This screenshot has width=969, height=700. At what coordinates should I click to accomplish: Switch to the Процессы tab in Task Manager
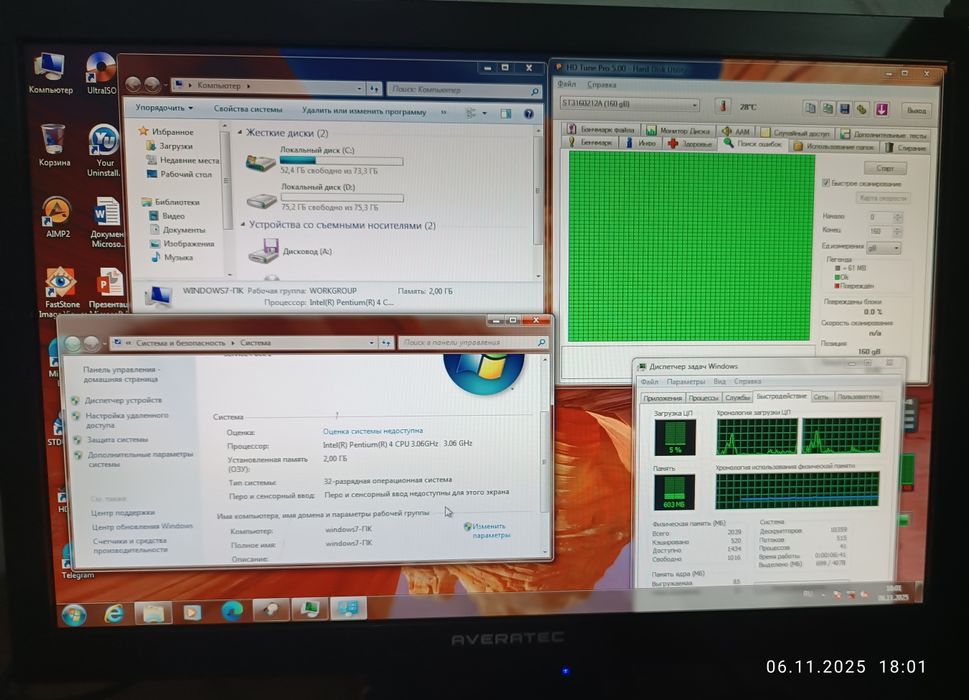coord(703,397)
